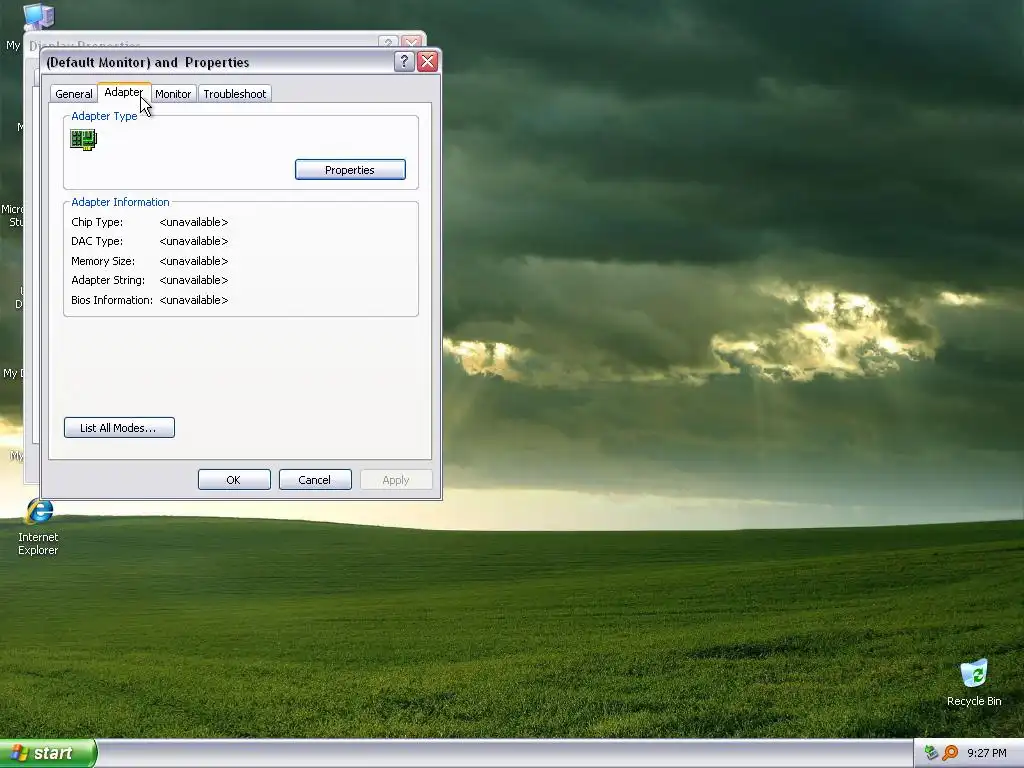This screenshot has width=1024, height=768.
Task: Cancel the monitor properties dialog
Action: 315,480
